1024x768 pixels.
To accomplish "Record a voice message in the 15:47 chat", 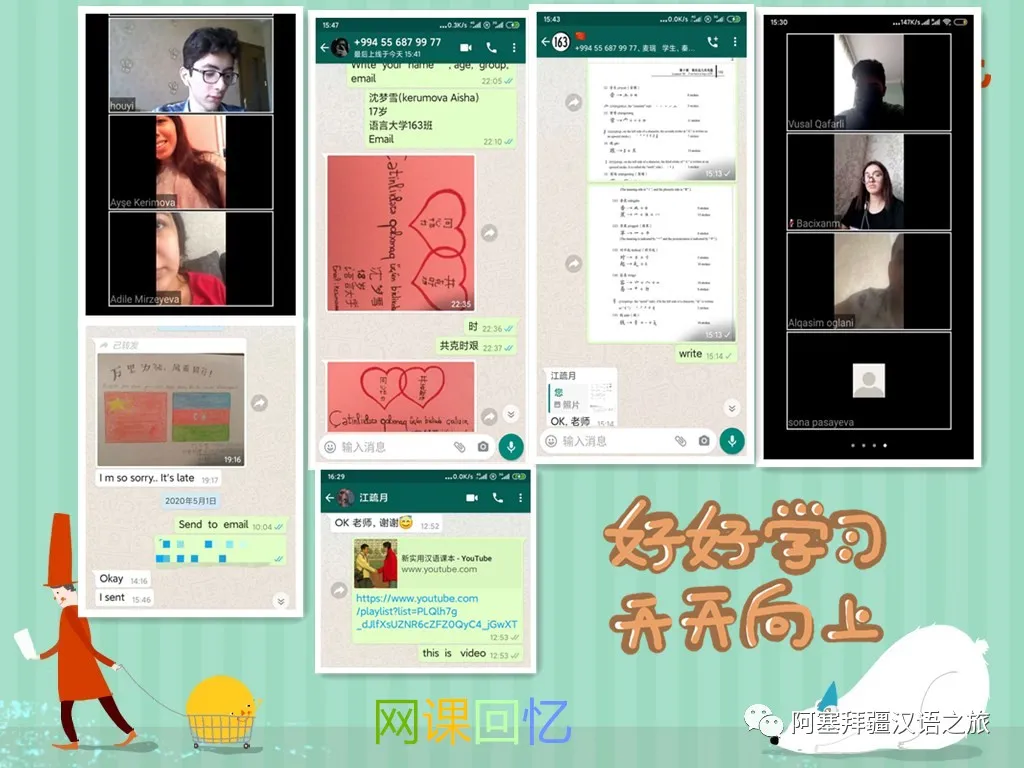I will coord(511,447).
